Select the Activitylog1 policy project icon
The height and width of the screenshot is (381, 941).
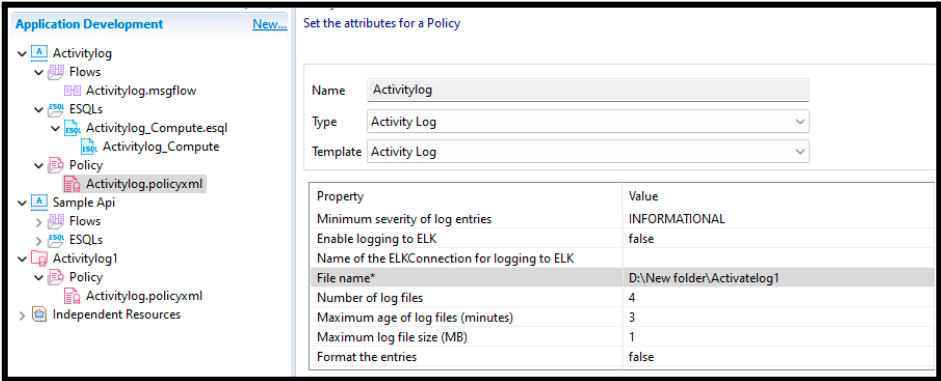(40, 258)
